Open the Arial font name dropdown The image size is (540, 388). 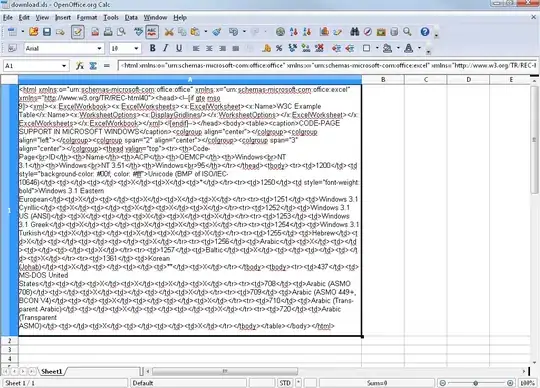pyautogui.click(x=100, y=48)
